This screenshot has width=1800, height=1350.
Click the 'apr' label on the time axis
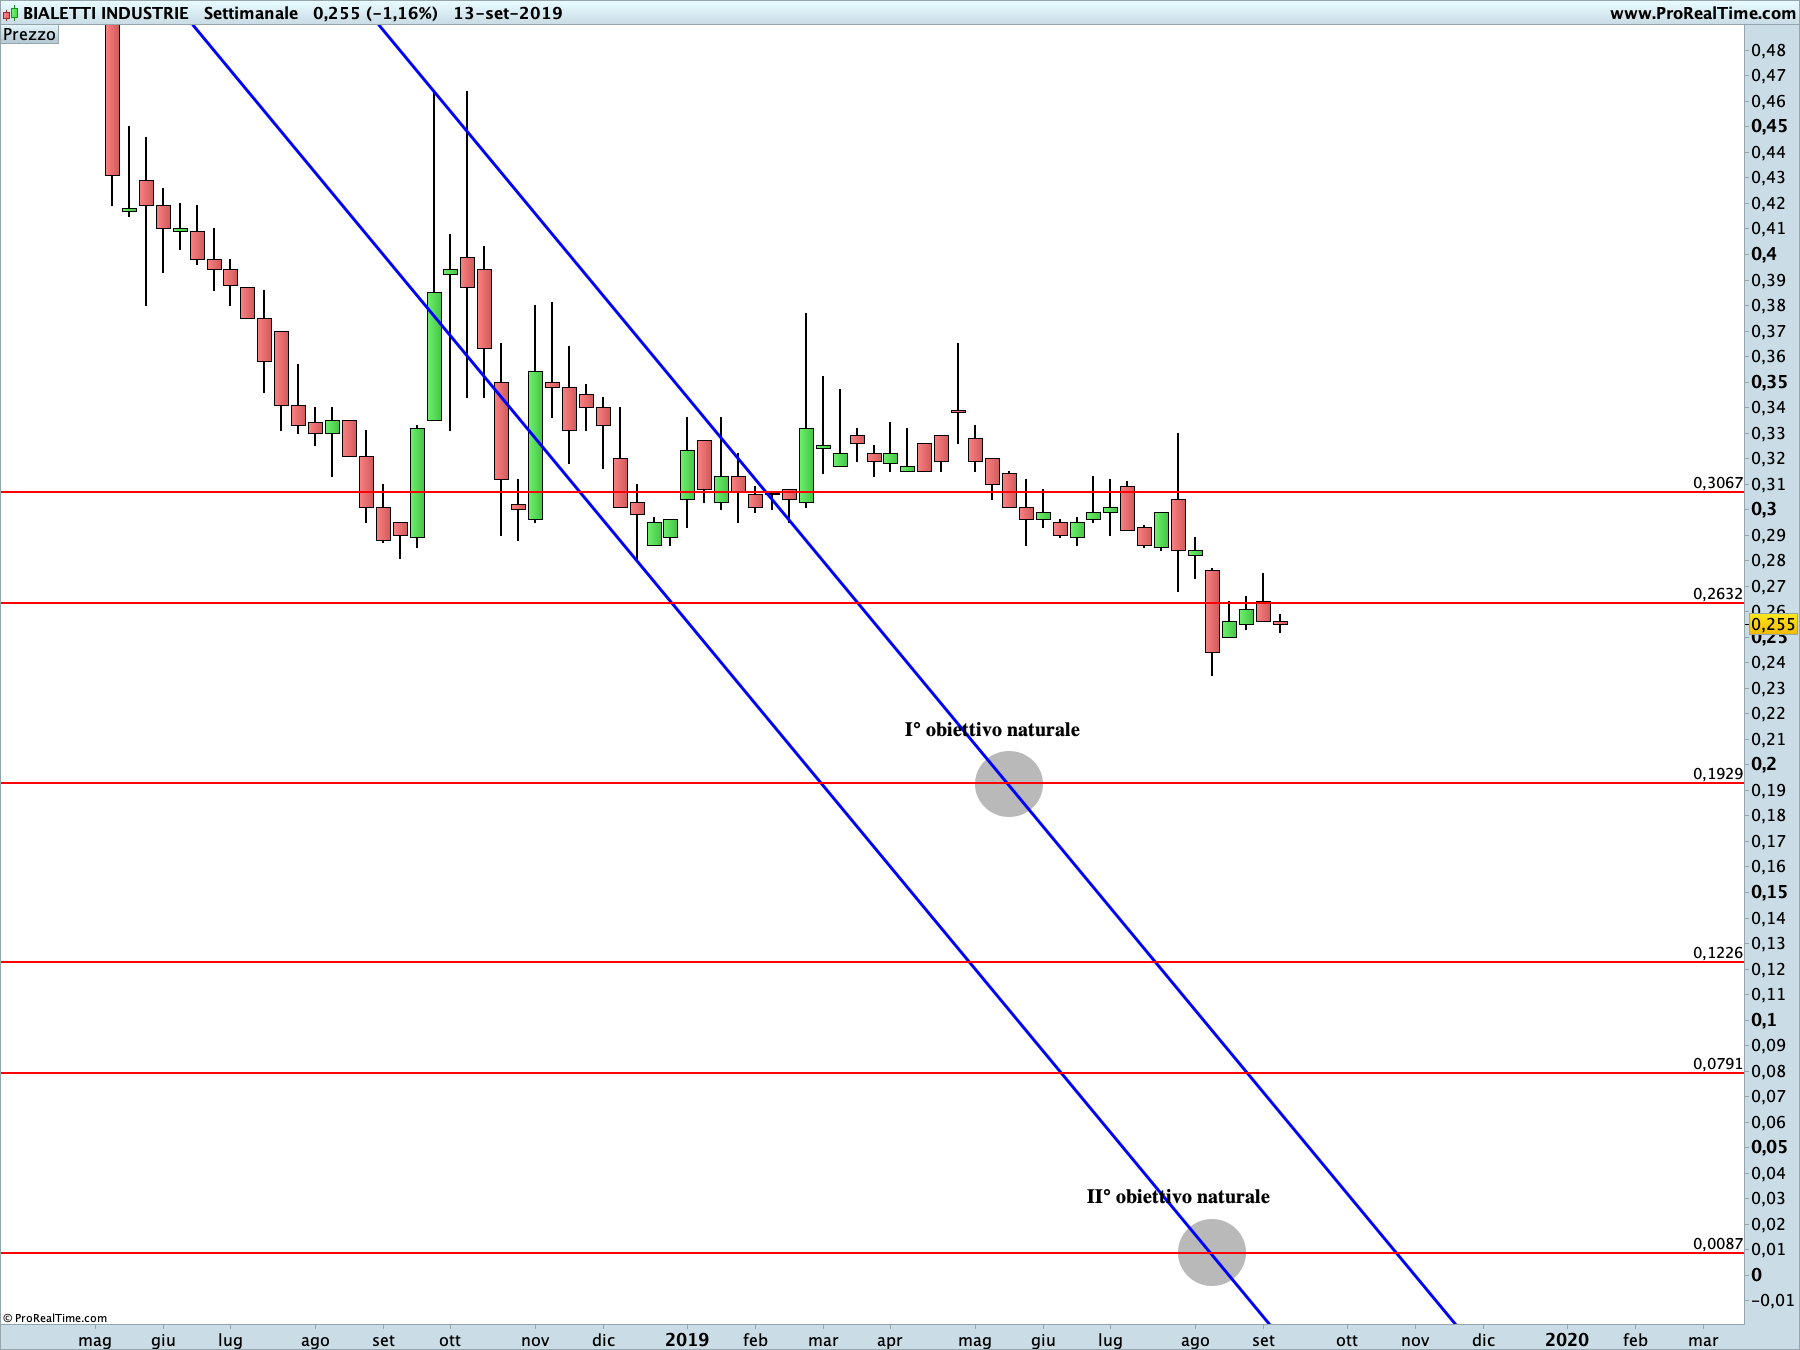point(890,1340)
